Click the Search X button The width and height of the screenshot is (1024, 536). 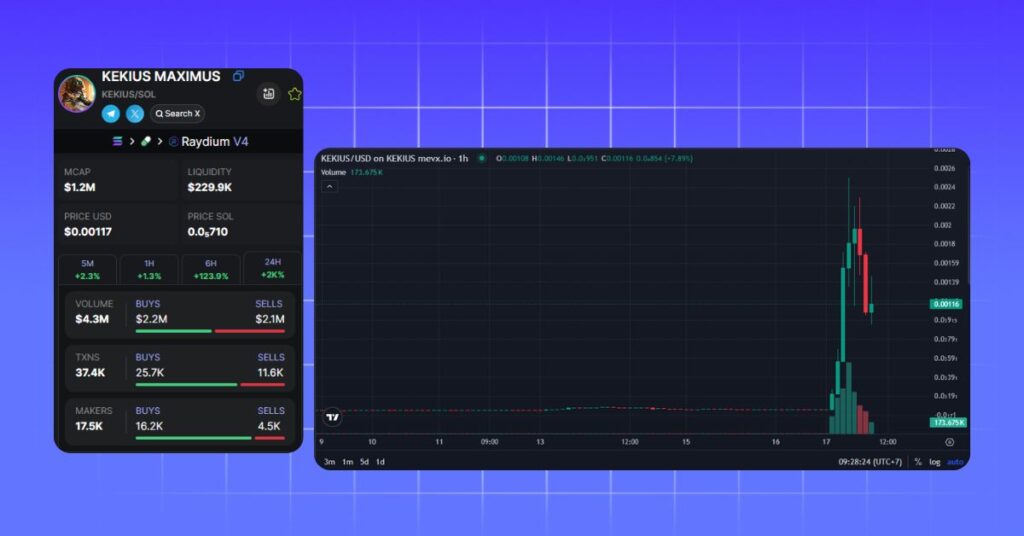[x=178, y=114]
